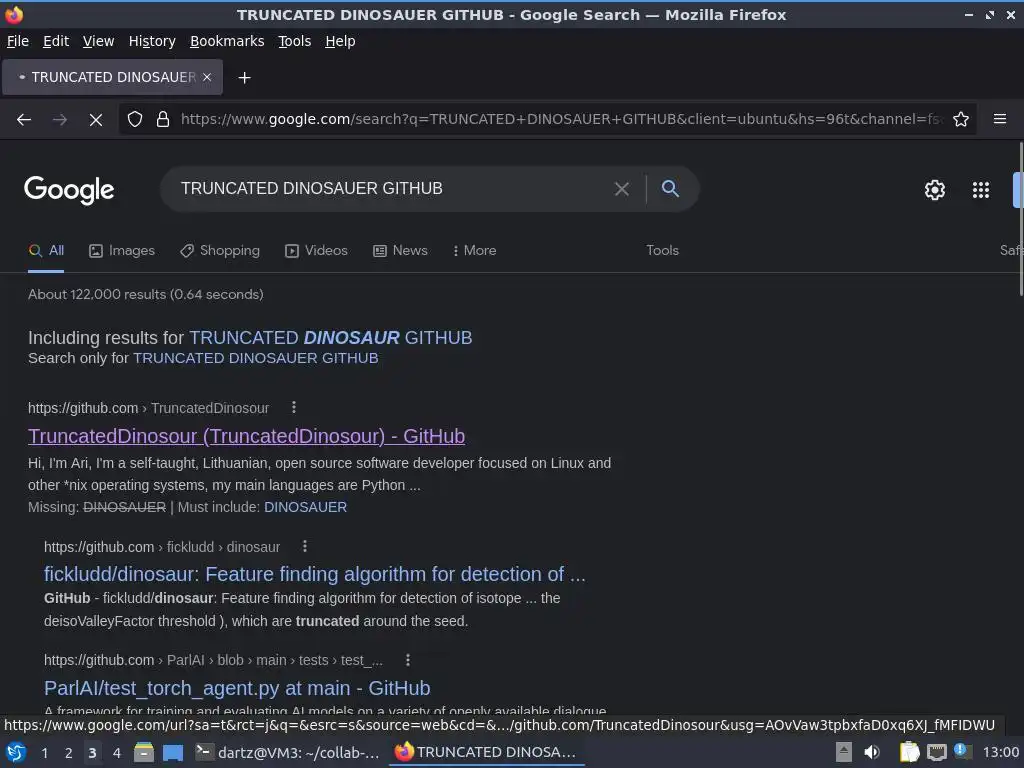This screenshot has height=768, width=1024.
Task: Open the Edit menu
Action: click(x=56, y=41)
